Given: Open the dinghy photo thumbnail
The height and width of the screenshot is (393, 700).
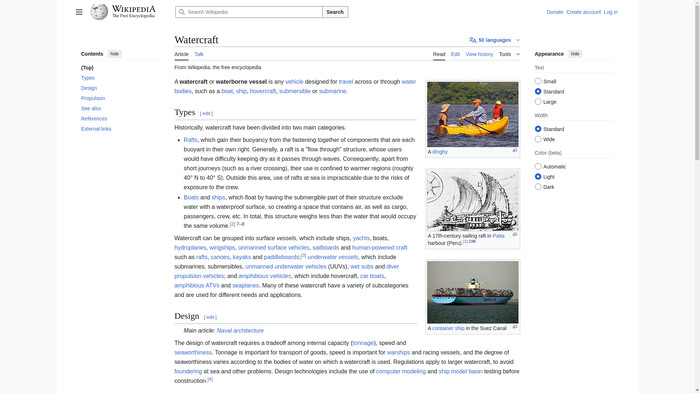Looking at the screenshot, I should click(473, 114).
